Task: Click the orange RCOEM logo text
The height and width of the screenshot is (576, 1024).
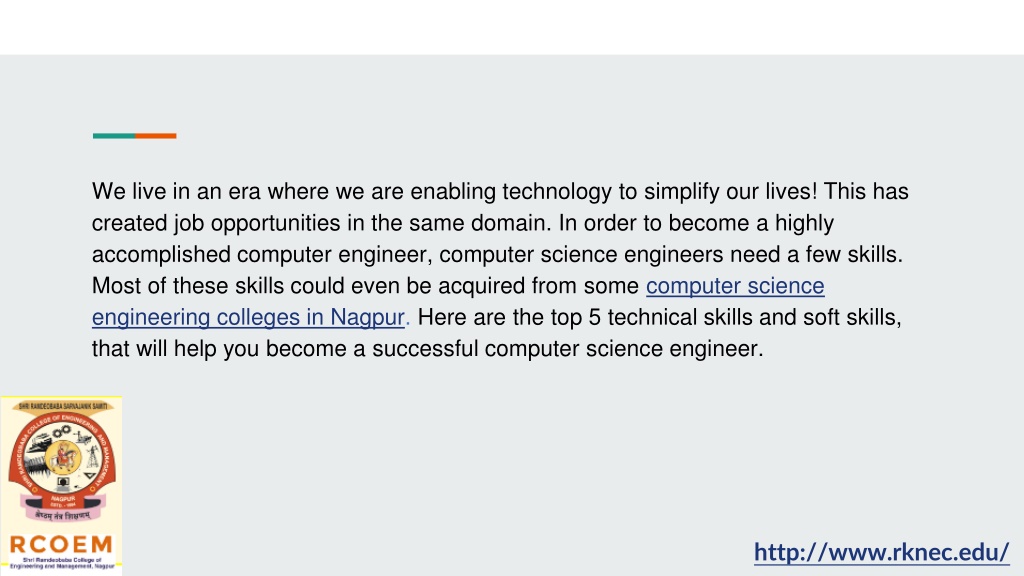Action: click(61, 545)
